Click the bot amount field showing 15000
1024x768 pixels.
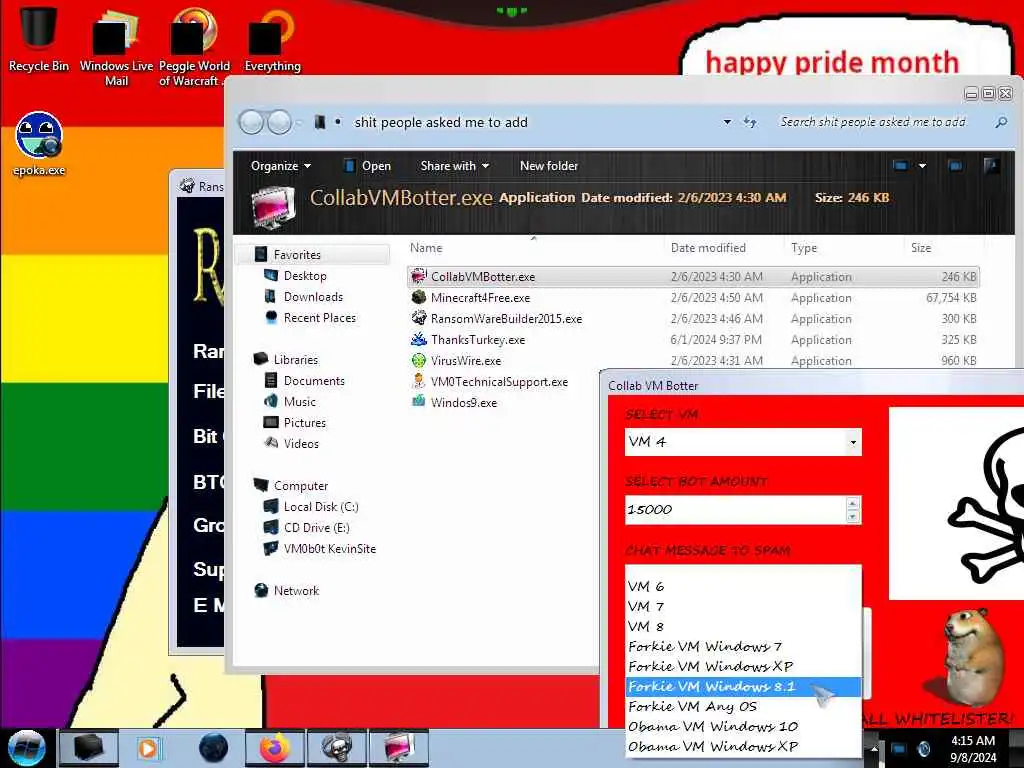[x=735, y=510]
